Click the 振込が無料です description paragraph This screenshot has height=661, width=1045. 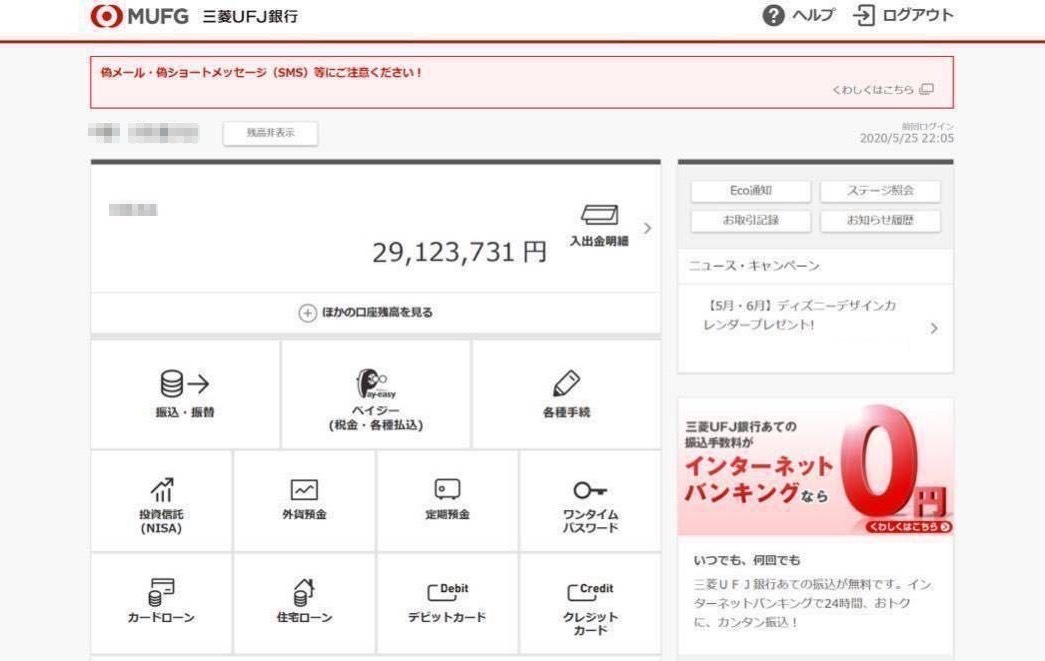[813, 604]
